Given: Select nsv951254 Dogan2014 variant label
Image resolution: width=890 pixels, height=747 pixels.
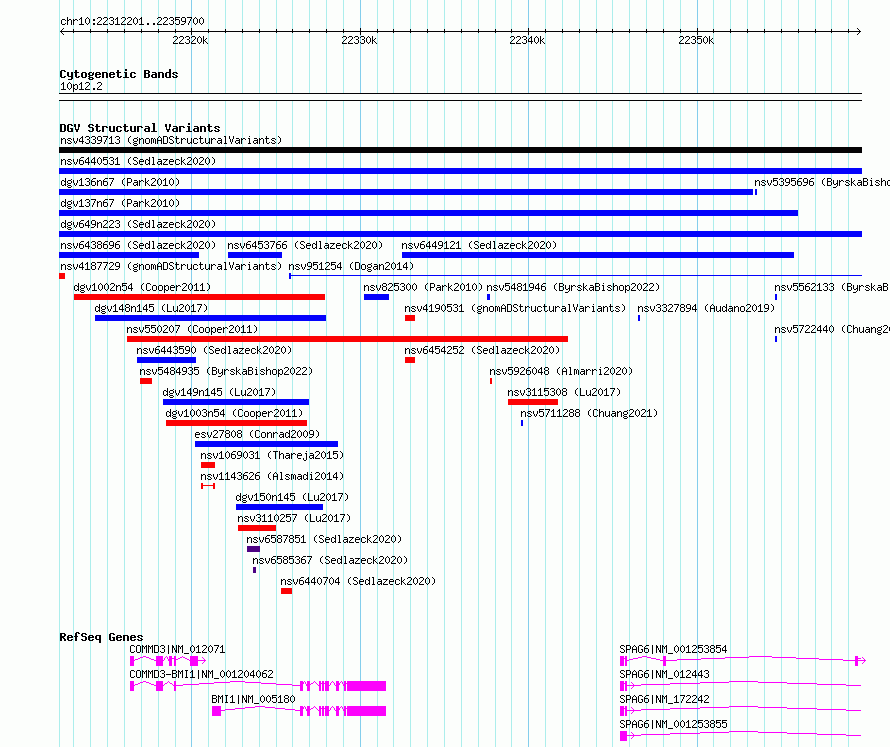Looking at the screenshot, I should pyautogui.click(x=351, y=266).
